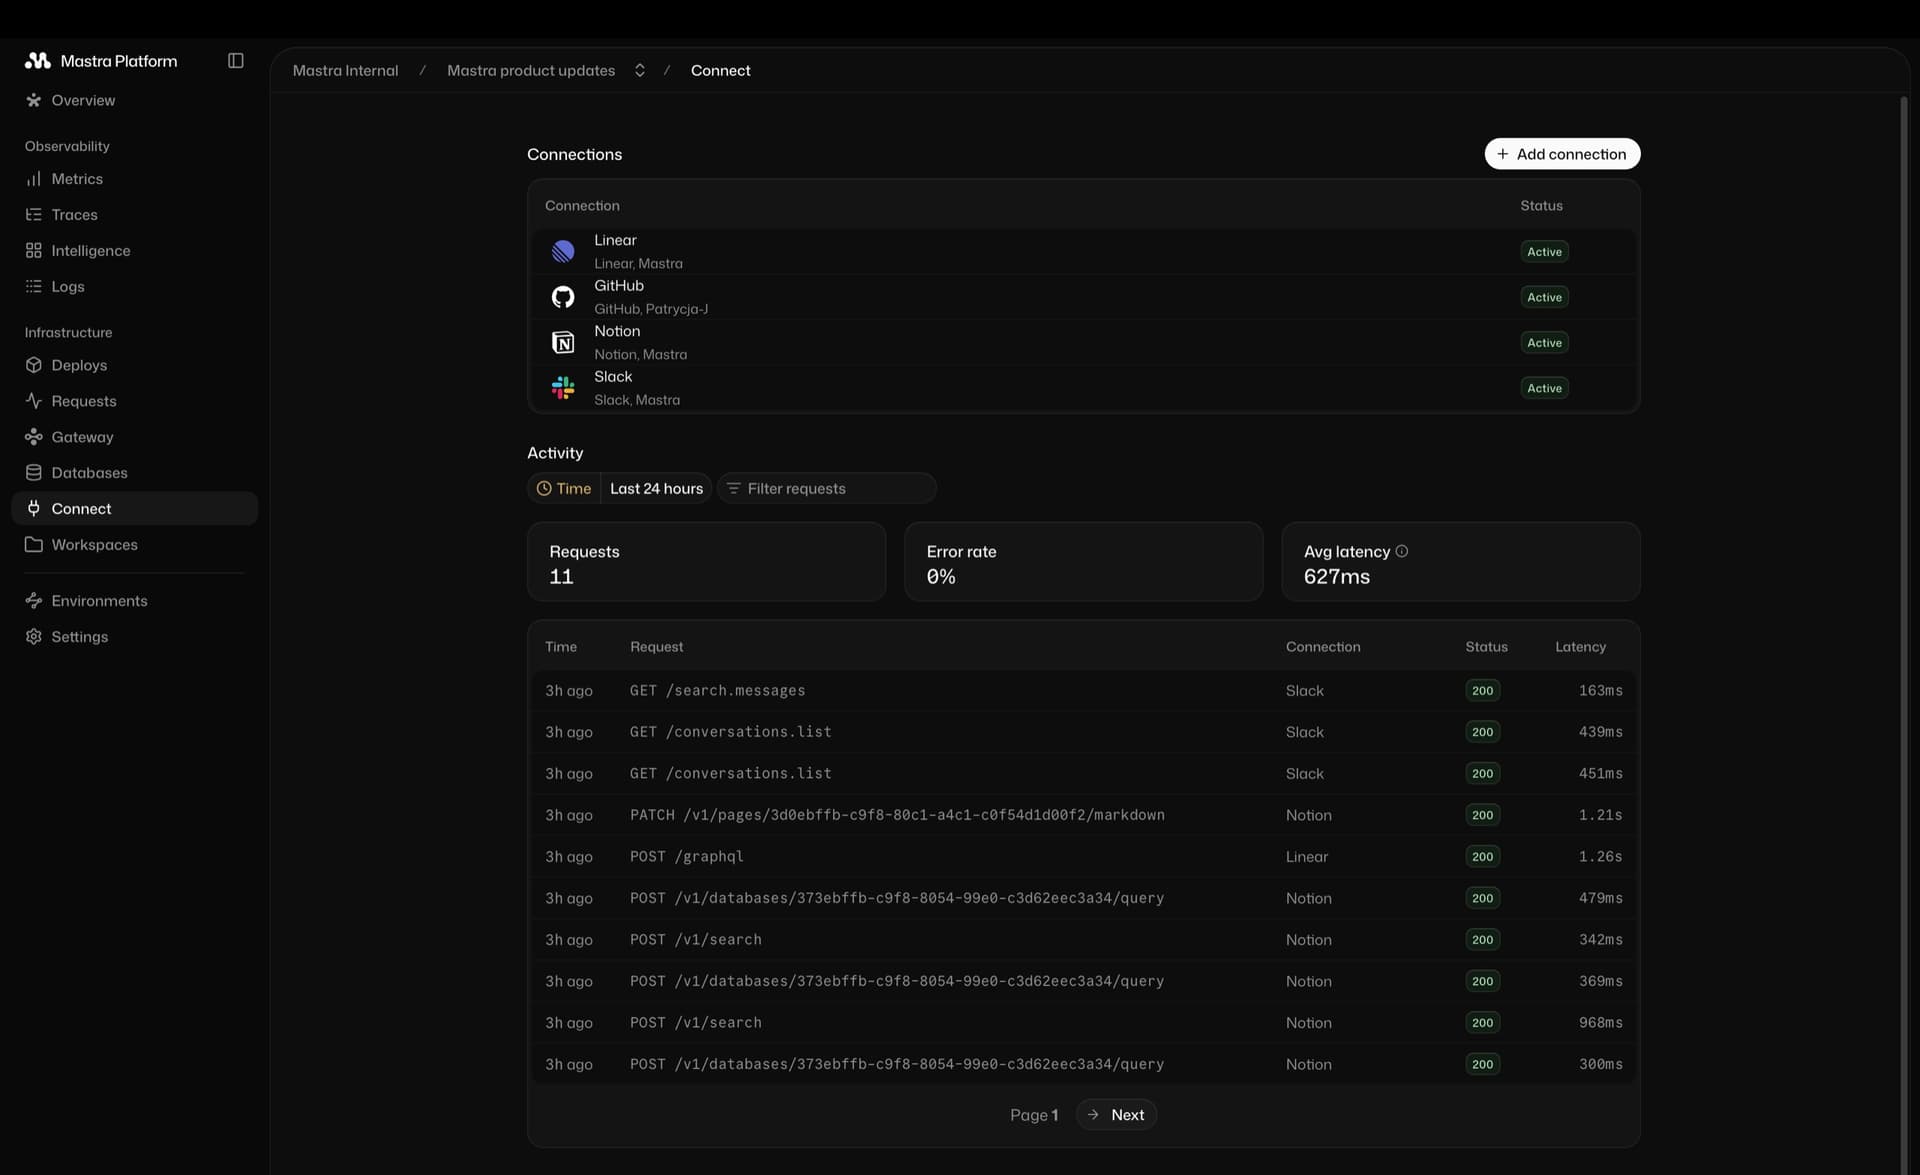Click Linear in the activity Connection column
This screenshot has height=1175, width=1920.
1307,857
